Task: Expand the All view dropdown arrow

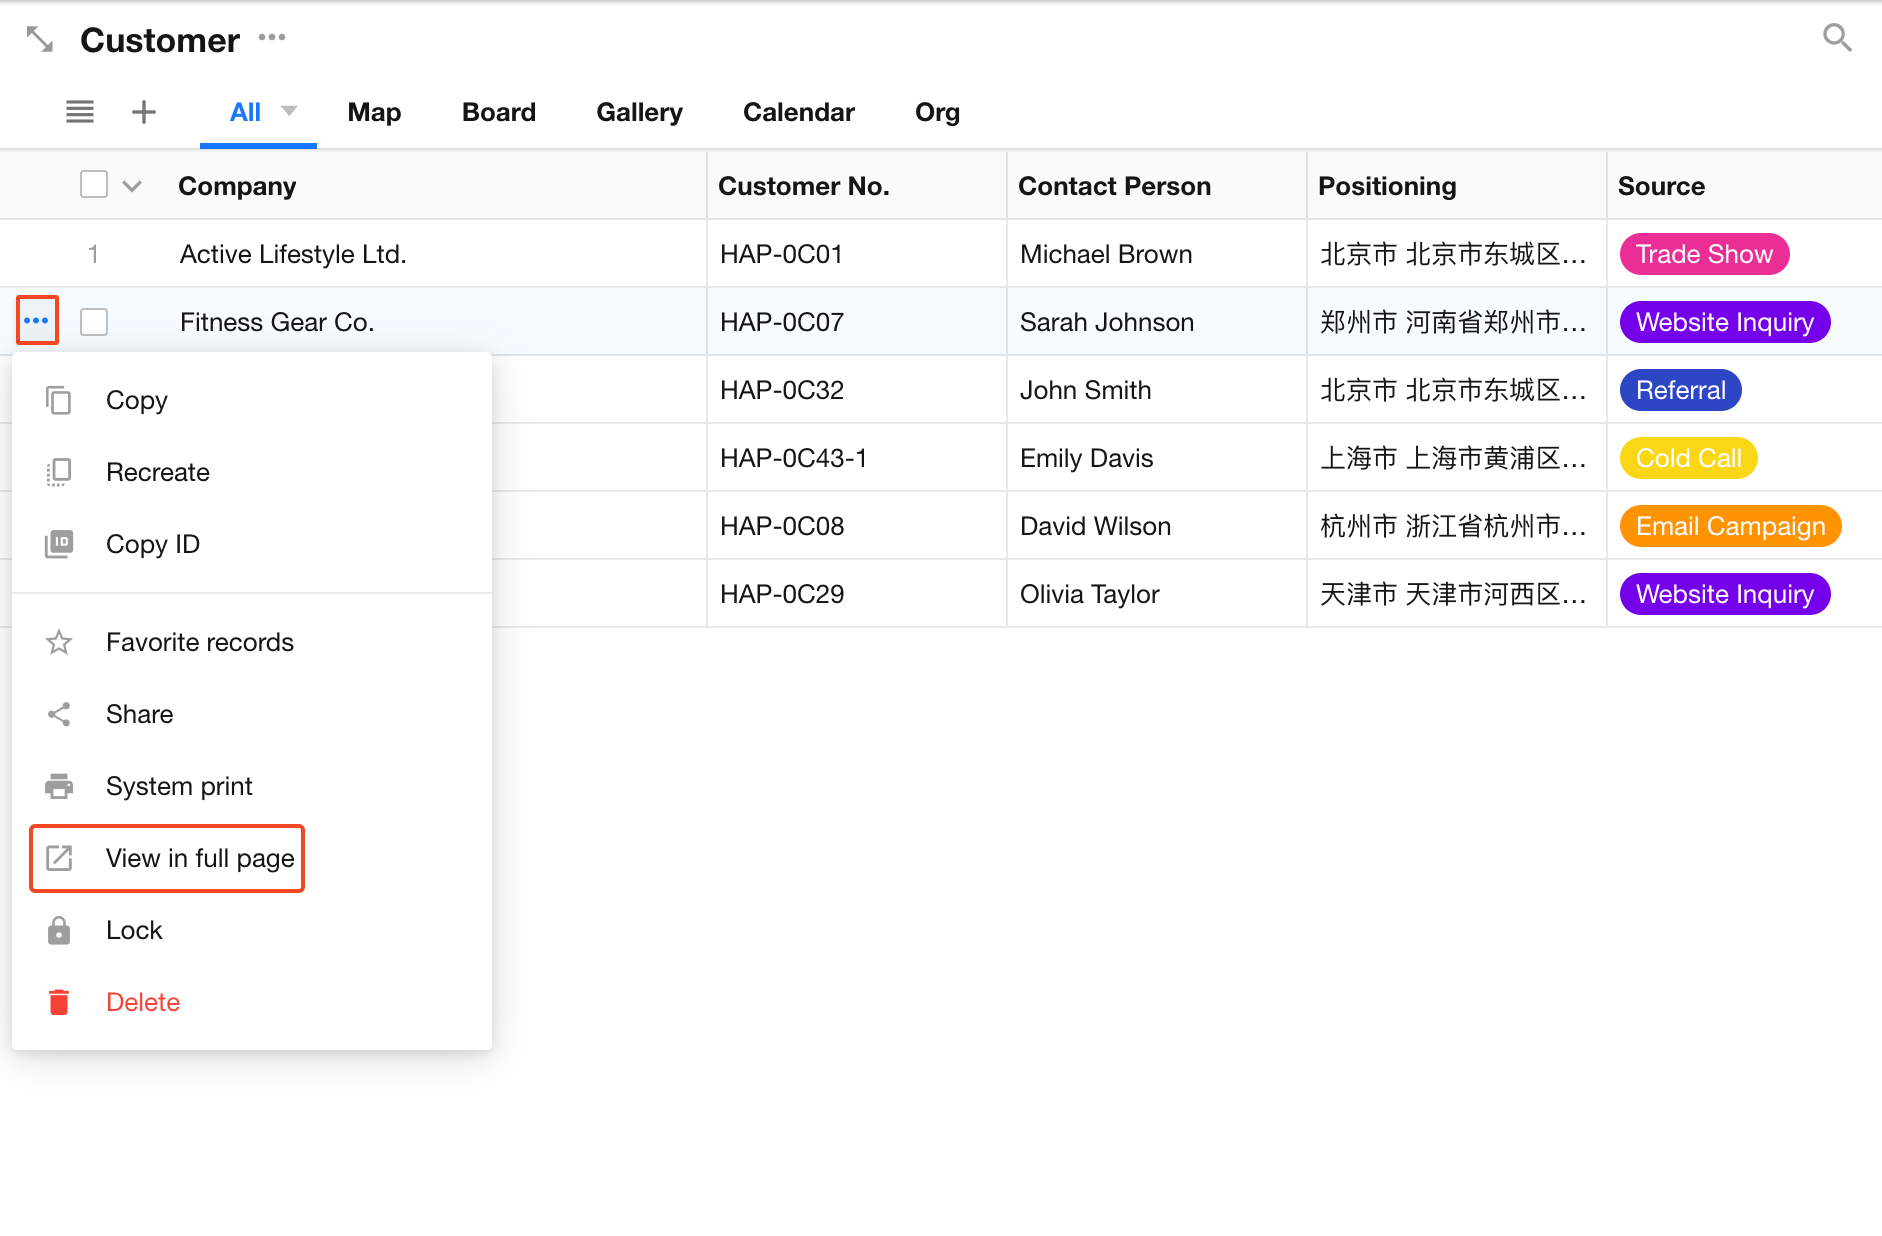Action: point(289,111)
